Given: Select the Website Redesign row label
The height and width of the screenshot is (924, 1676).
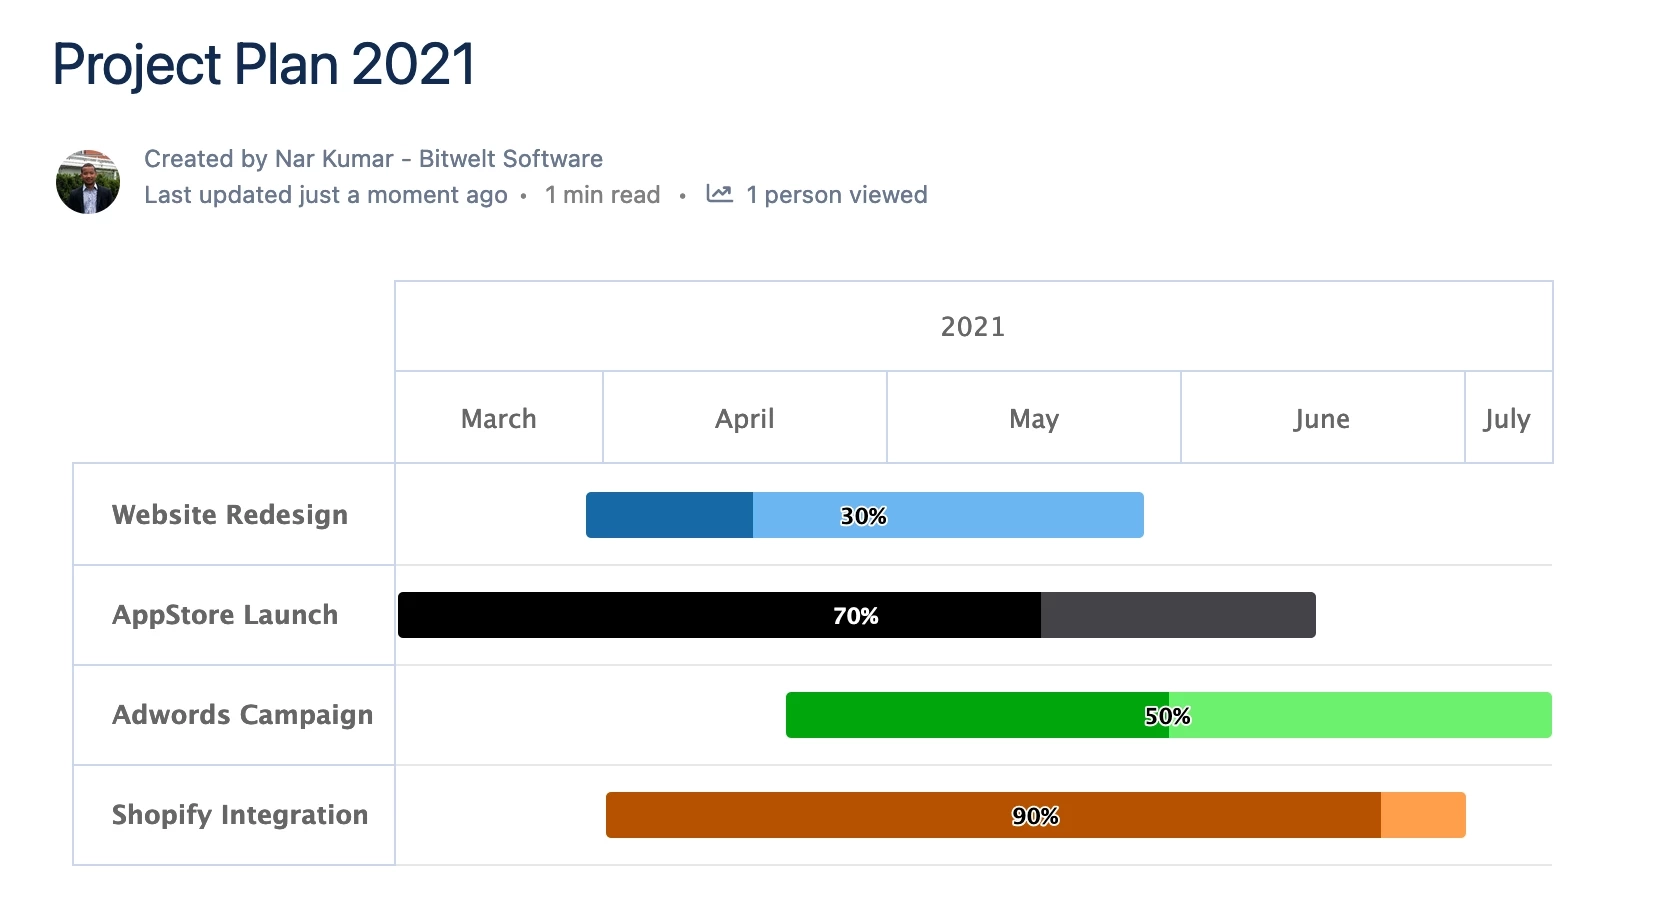Looking at the screenshot, I should pos(229,515).
